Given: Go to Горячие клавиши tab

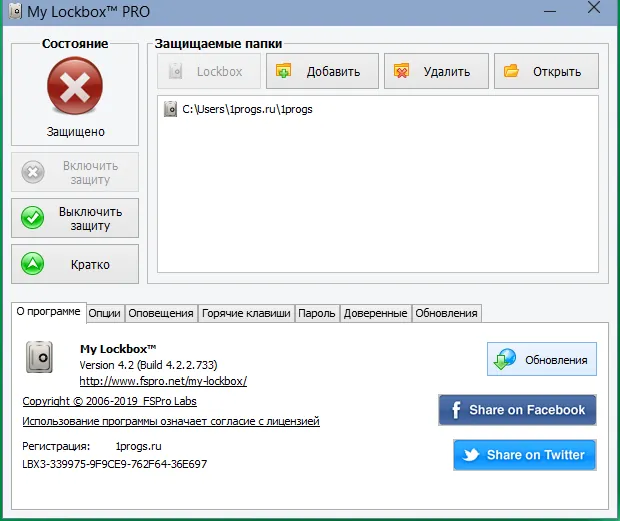Looking at the screenshot, I should [246, 313].
